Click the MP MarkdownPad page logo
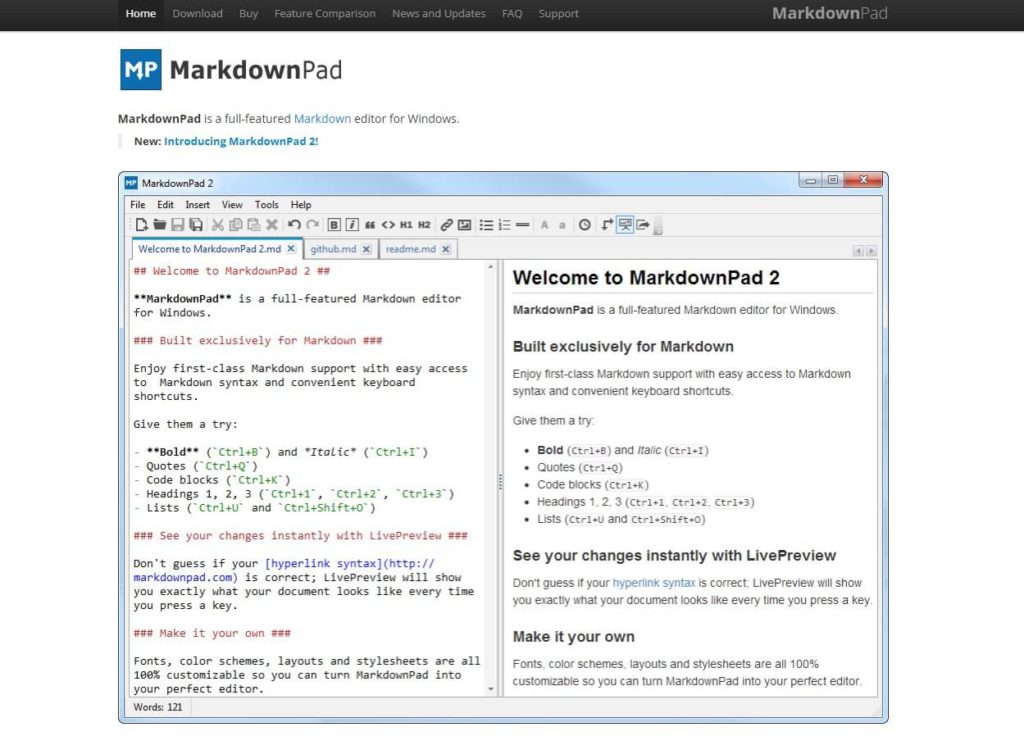This screenshot has width=1024, height=736. [x=231, y=69]
